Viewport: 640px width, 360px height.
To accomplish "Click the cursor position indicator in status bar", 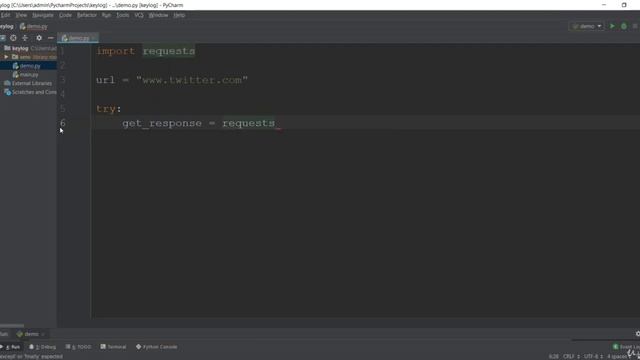I will pyautogui.click(x=553, y=356).
